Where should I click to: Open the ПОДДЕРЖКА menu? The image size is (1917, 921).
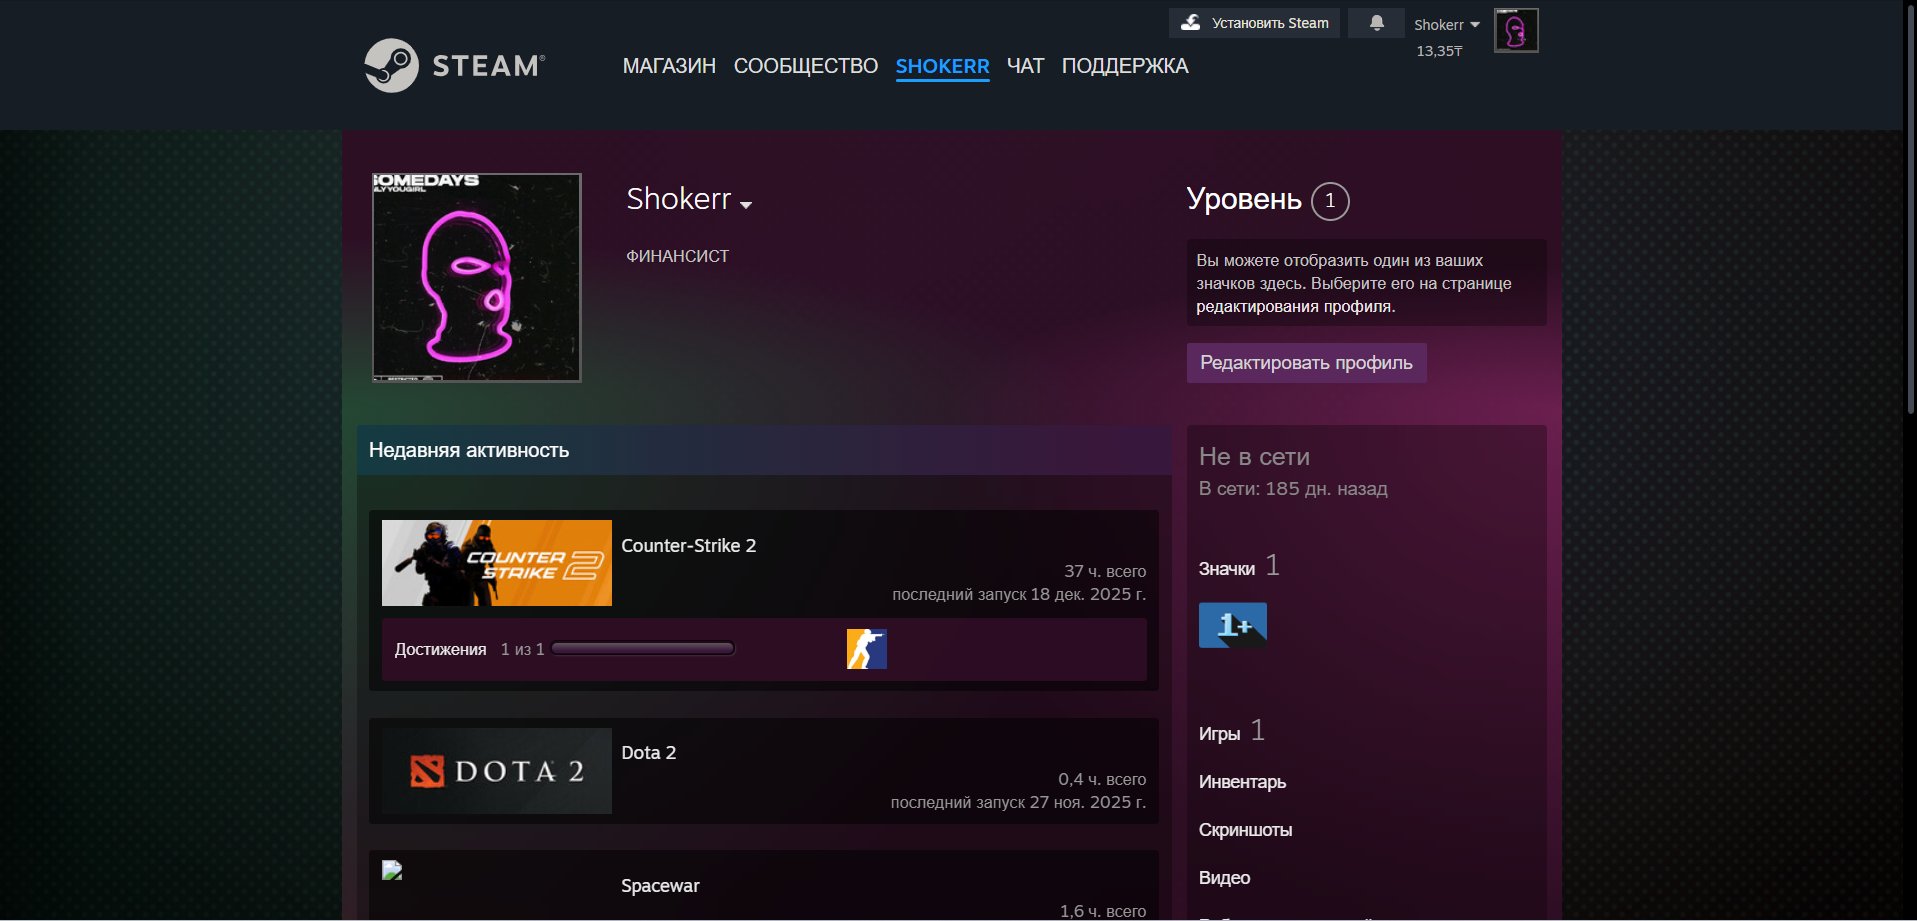coord(1125,66)
